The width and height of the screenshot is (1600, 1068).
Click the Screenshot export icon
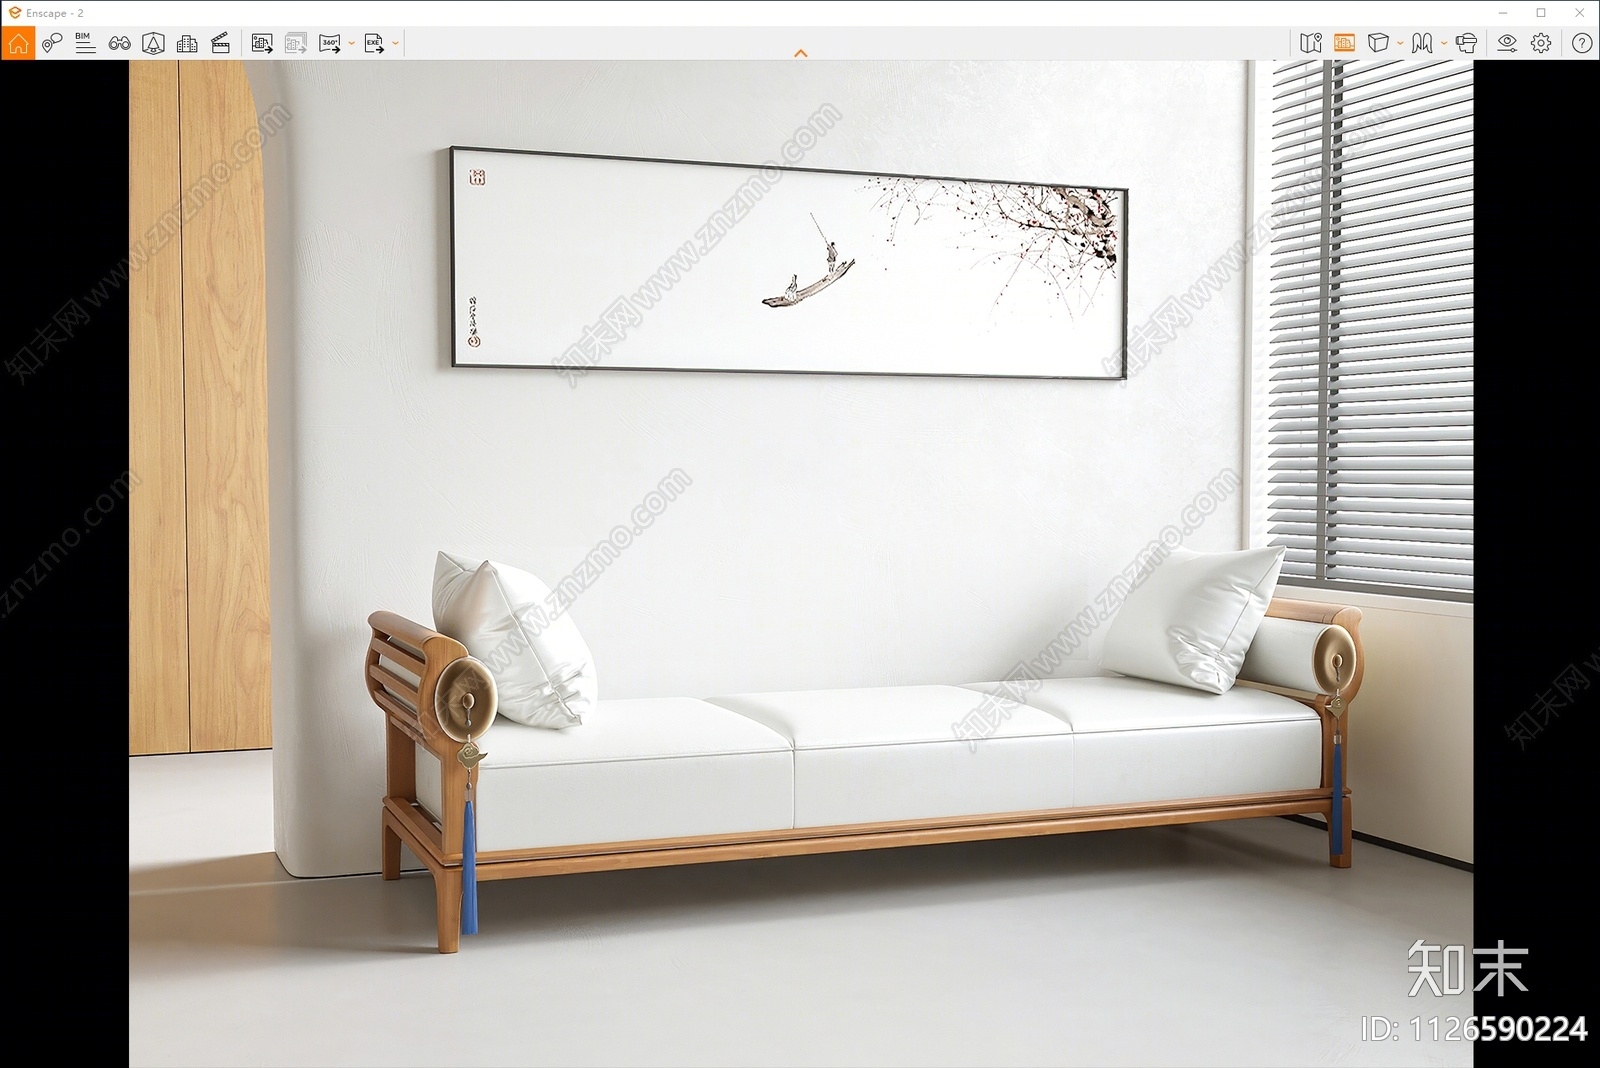(x=262, y=43)
